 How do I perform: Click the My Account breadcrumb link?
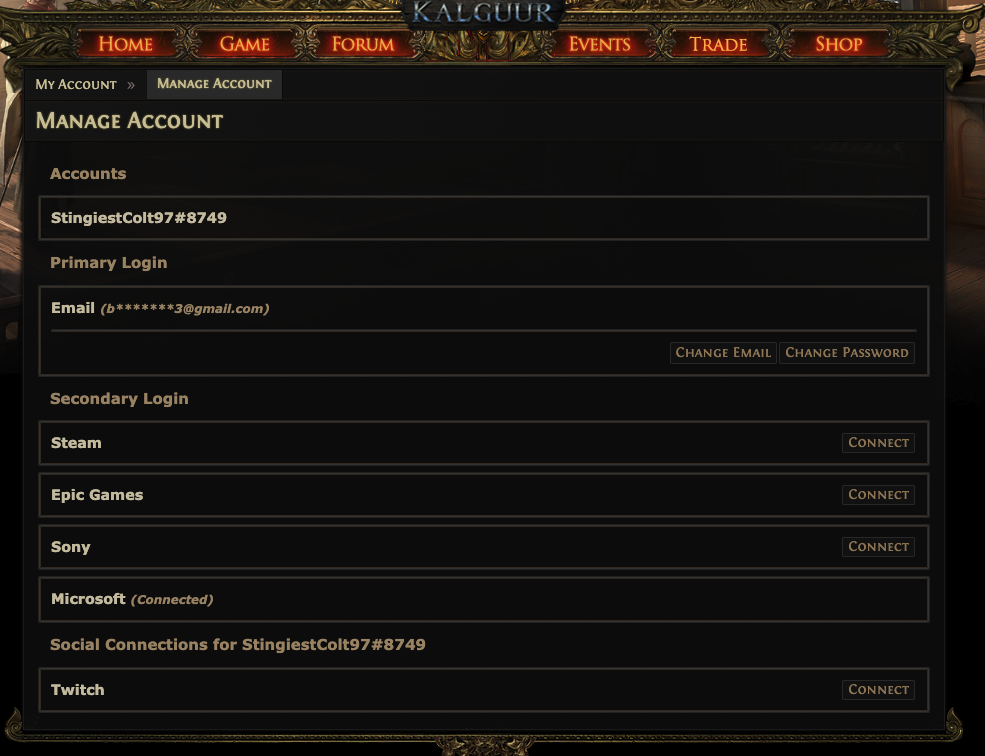pyautogui.click(x=76, y=84)
